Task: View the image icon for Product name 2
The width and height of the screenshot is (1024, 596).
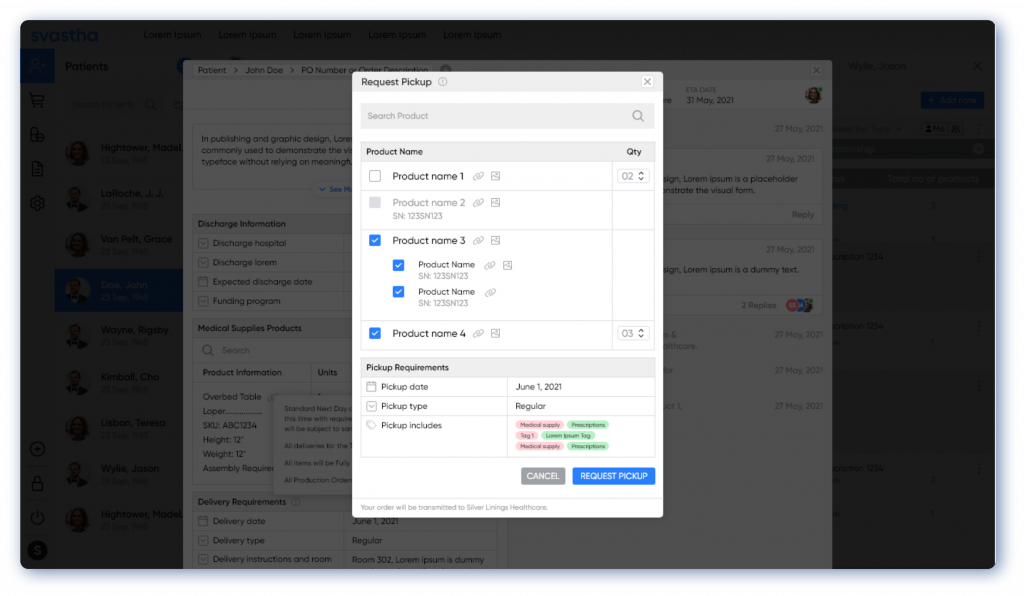Action: pos(496,203)
